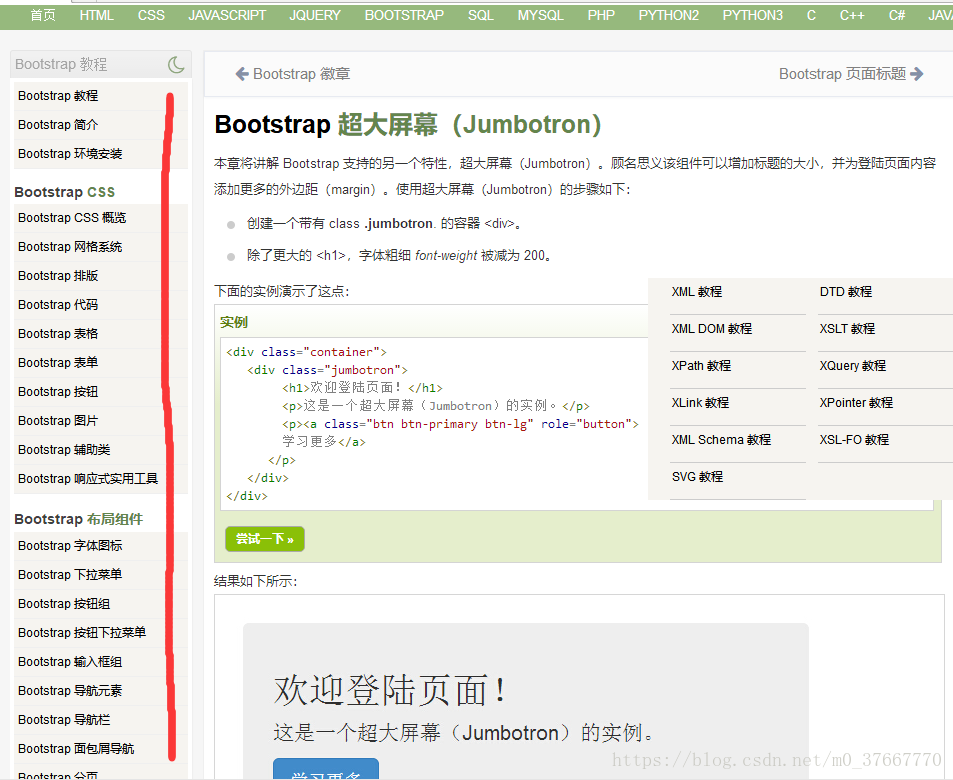
Task: Open the SQL nav item
Action: [x=481, y=15]
